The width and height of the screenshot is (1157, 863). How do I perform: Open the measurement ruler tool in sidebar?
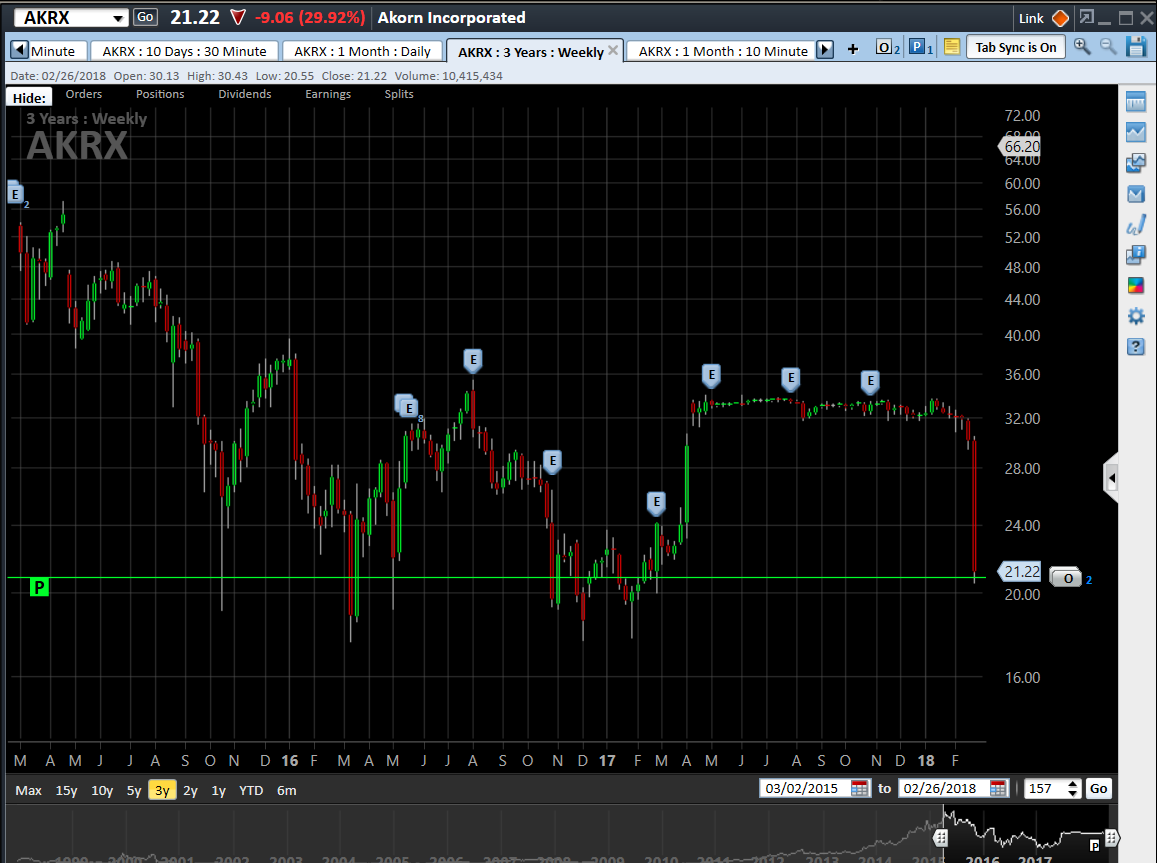coord(1136,102)
